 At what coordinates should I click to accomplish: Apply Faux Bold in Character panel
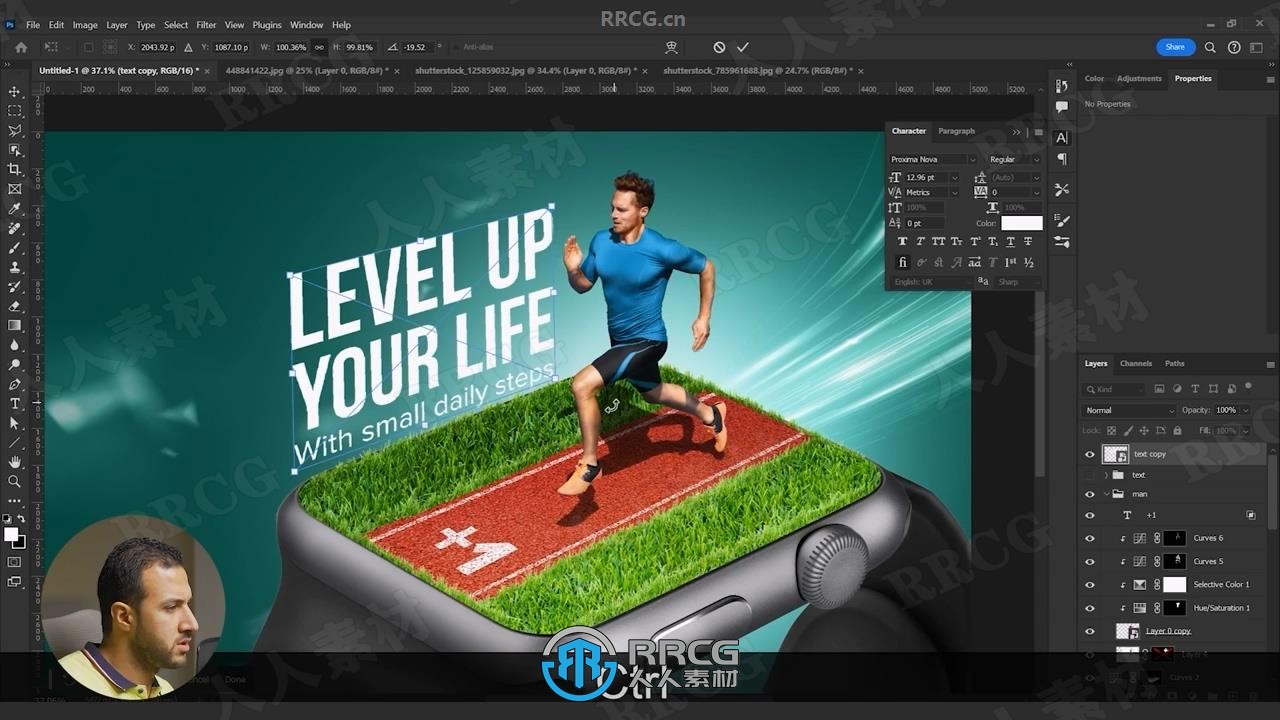pos(903,241)
